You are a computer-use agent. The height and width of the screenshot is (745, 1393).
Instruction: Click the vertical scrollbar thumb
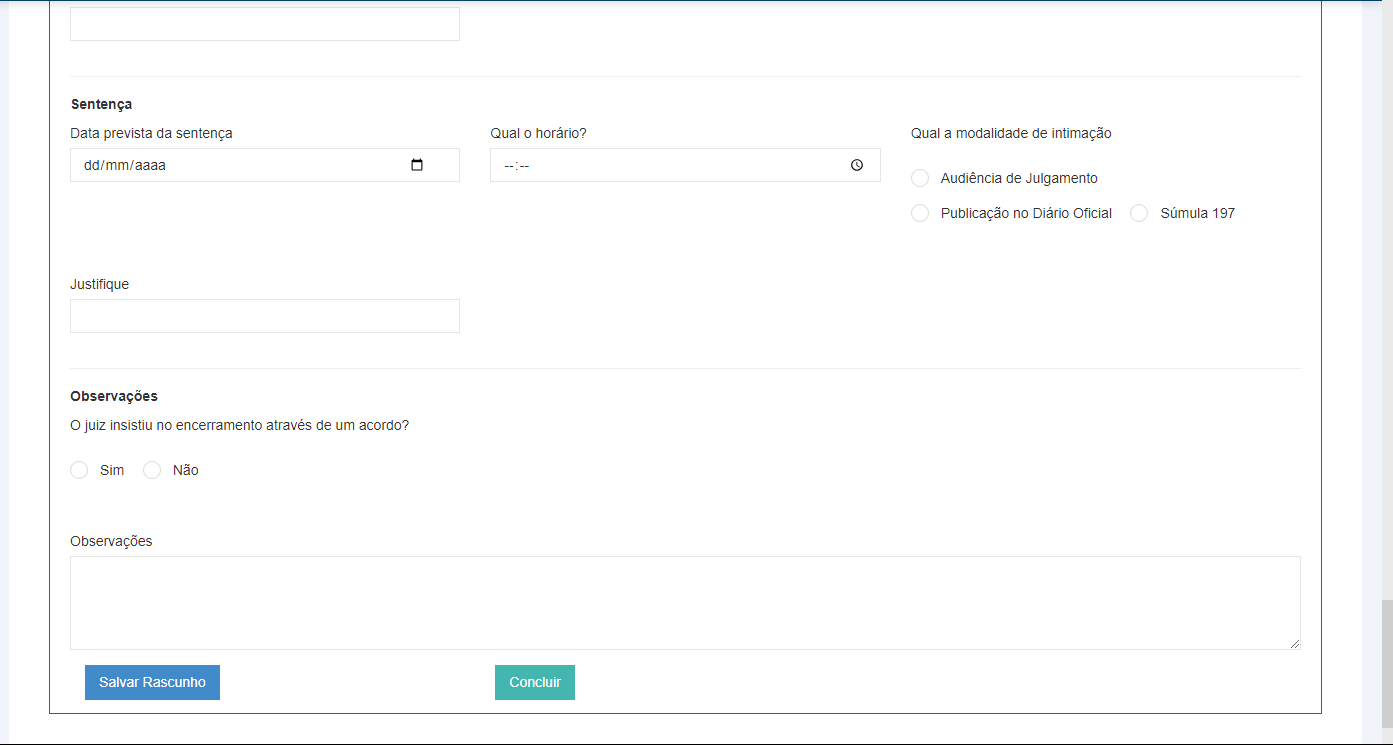(x=1387, y=665)
